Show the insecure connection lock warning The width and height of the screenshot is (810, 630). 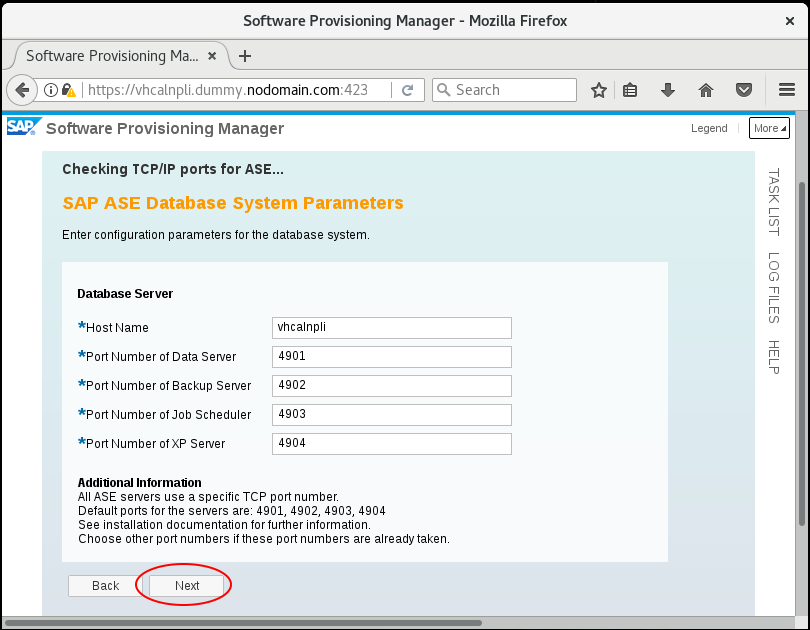coord(69,90)
